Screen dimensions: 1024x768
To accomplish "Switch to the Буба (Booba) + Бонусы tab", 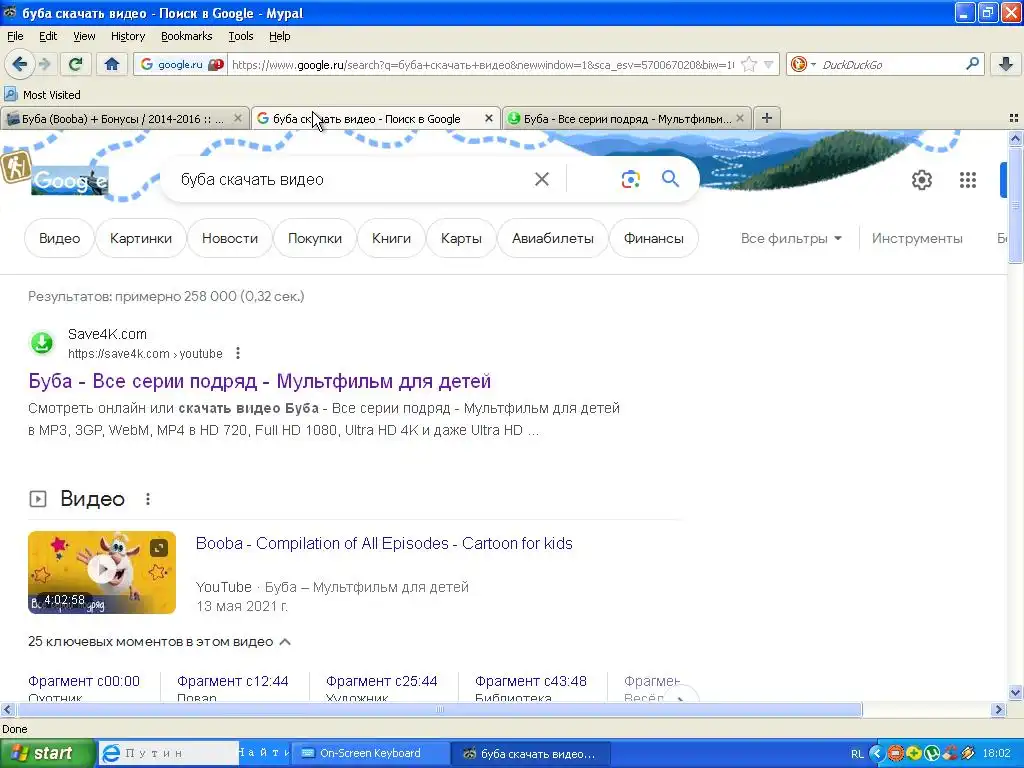I will (x=124, y=119).
